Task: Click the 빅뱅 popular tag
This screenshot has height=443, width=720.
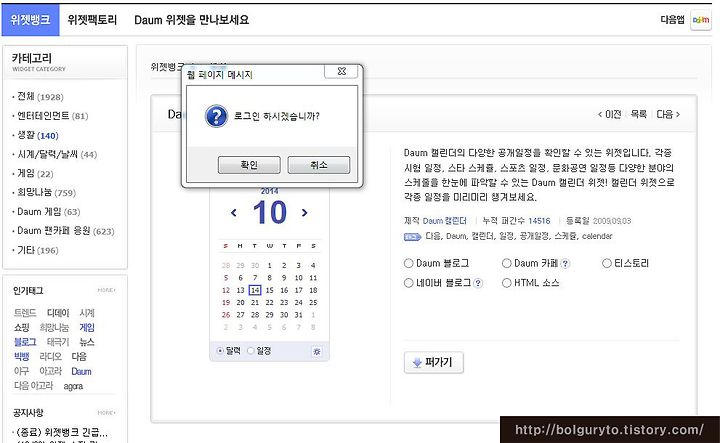Action: (22, 357)
